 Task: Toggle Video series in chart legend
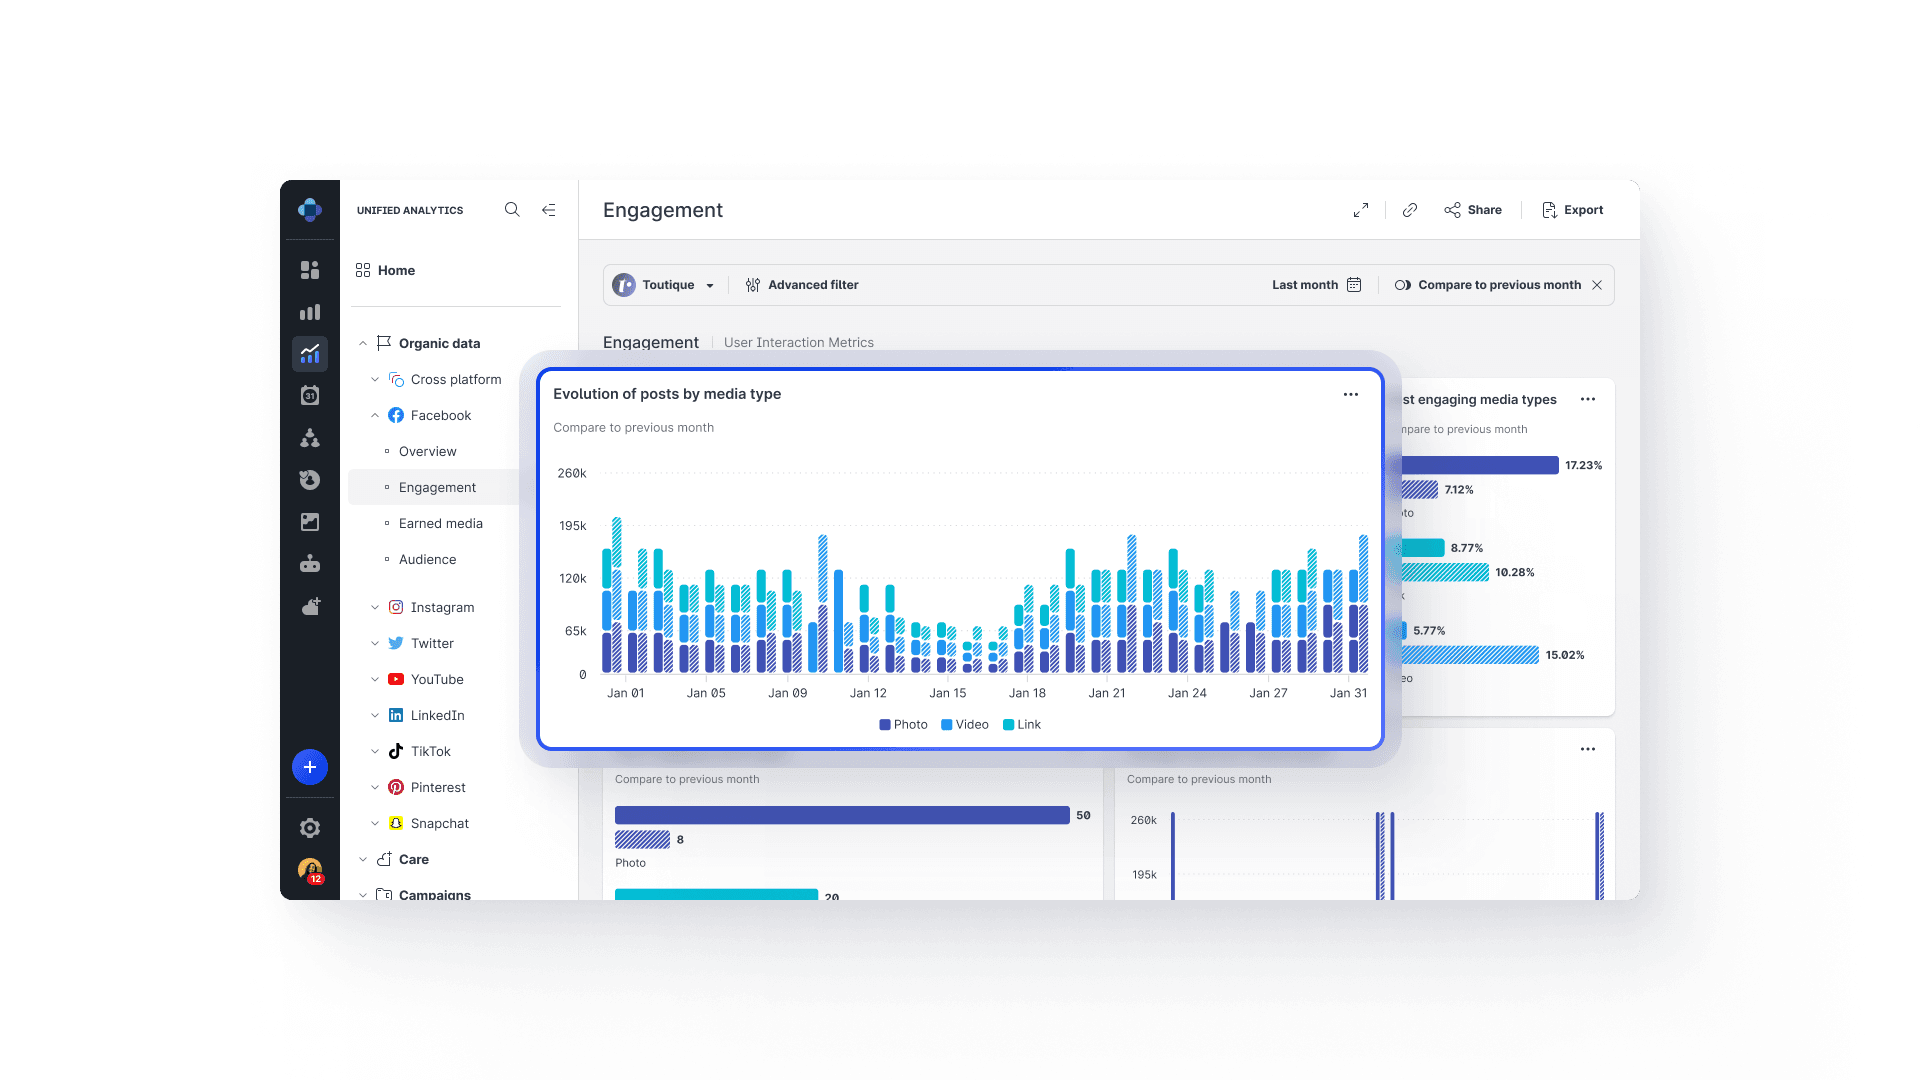(x=965, y=725)
